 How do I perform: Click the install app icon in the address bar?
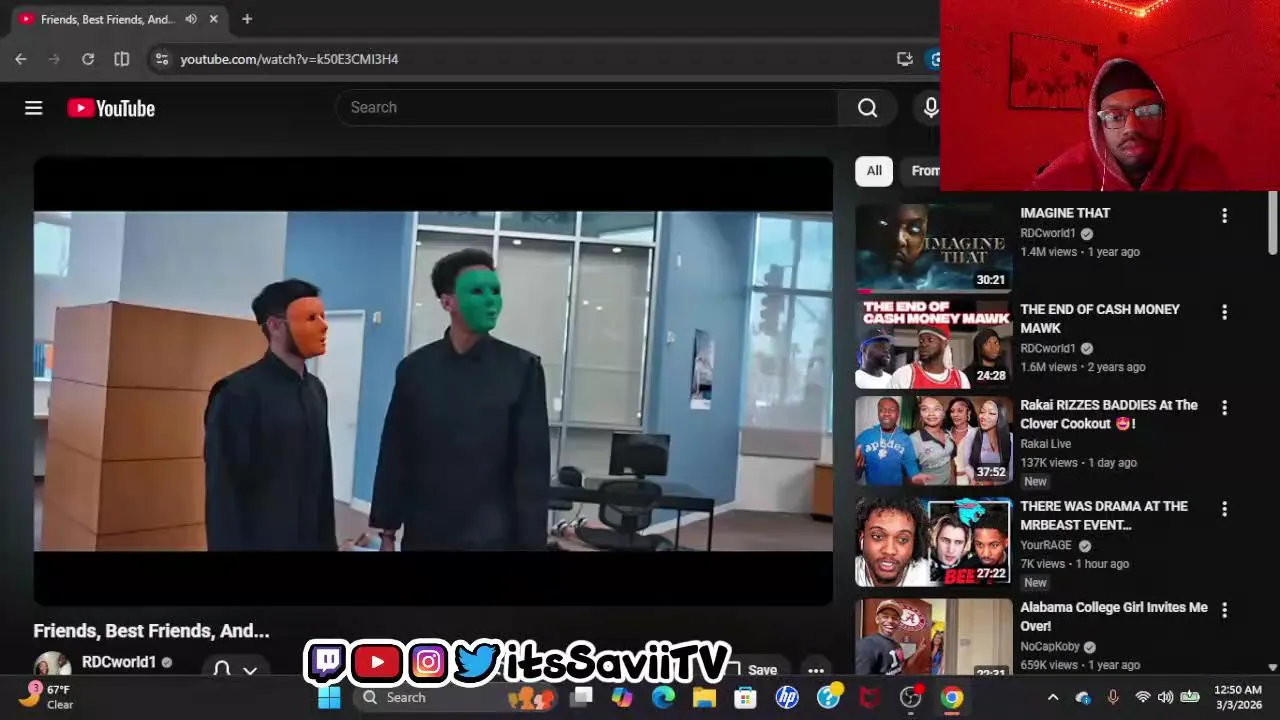905,59
